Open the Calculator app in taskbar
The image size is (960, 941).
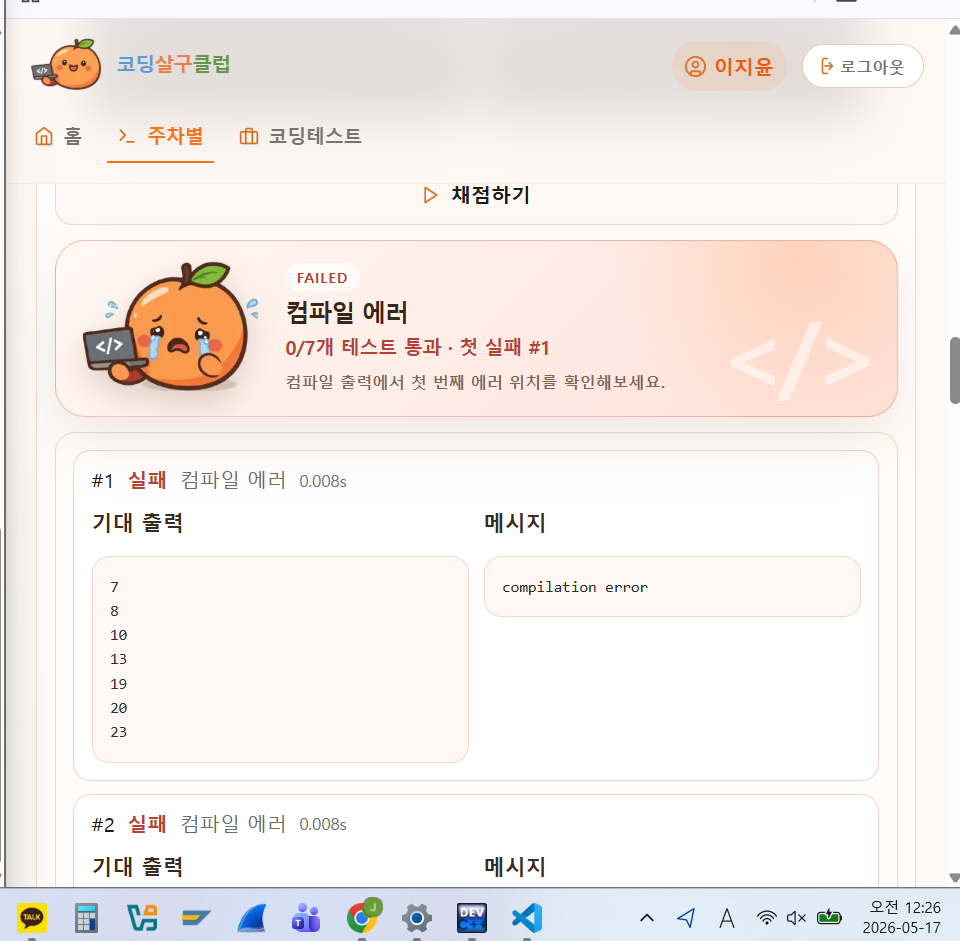pos(86,918)
